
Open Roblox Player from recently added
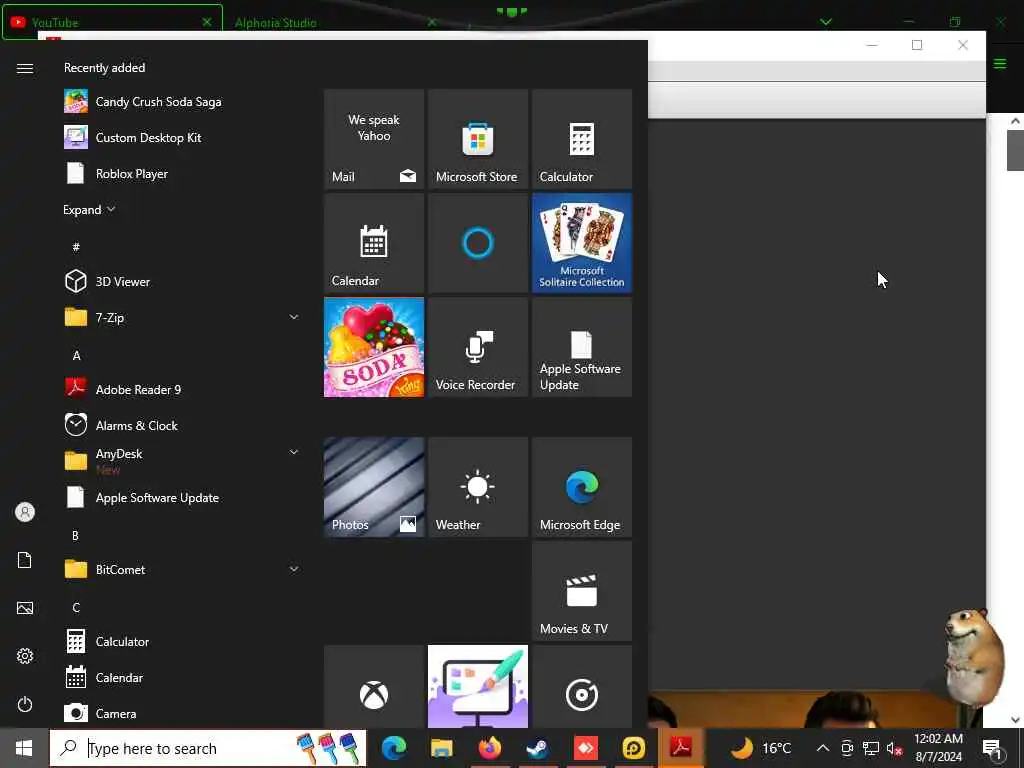click(x=182, y=174)
